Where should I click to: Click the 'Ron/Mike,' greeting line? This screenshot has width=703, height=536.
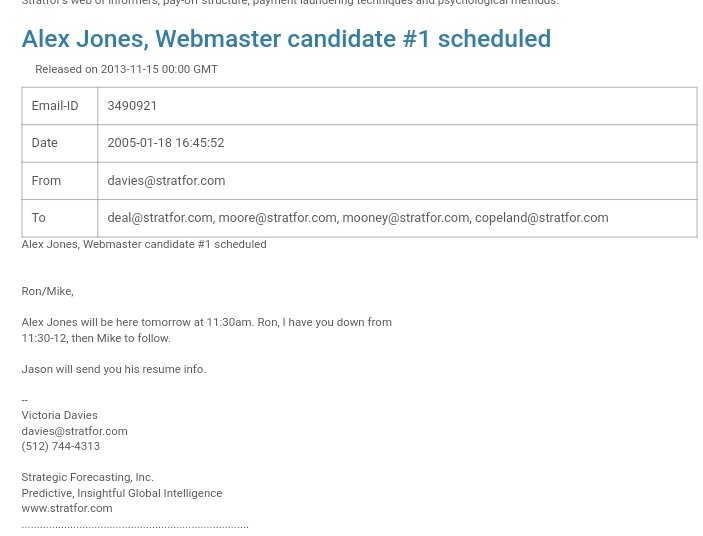tap(48, 291)
